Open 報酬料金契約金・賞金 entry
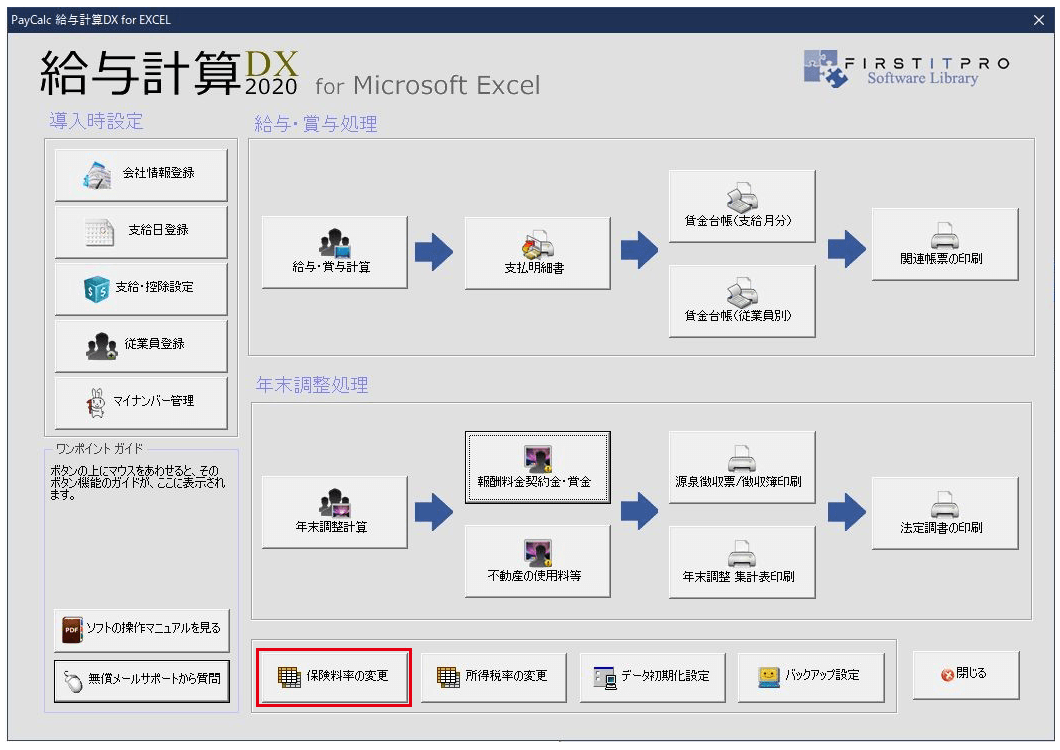The height and width of the screenshot is (750, 1060). (x=537, y=467)
